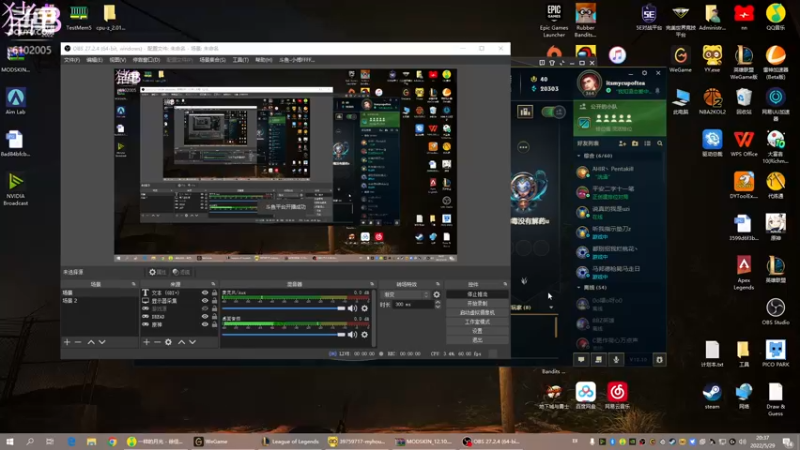Viewport: 800px width, 450px height.
Task: Open source properties gear in sources toolbar
Action: [x=168, y=342]
